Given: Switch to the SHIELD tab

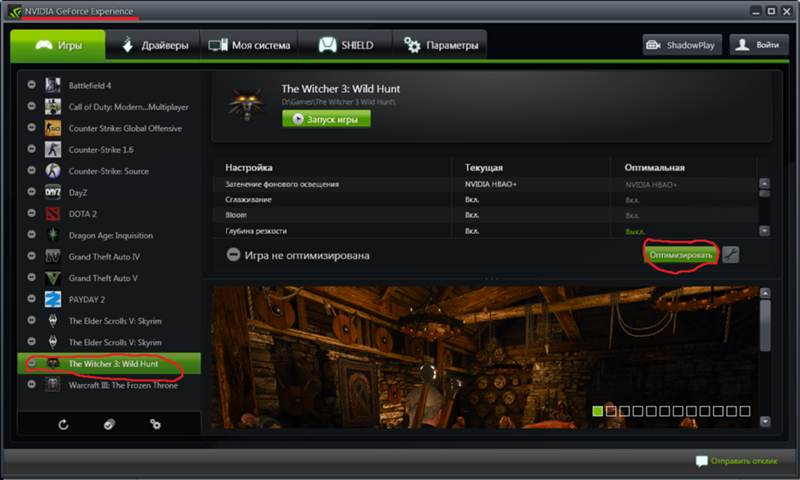Looking at the screenshot, I should pos(345,45).
